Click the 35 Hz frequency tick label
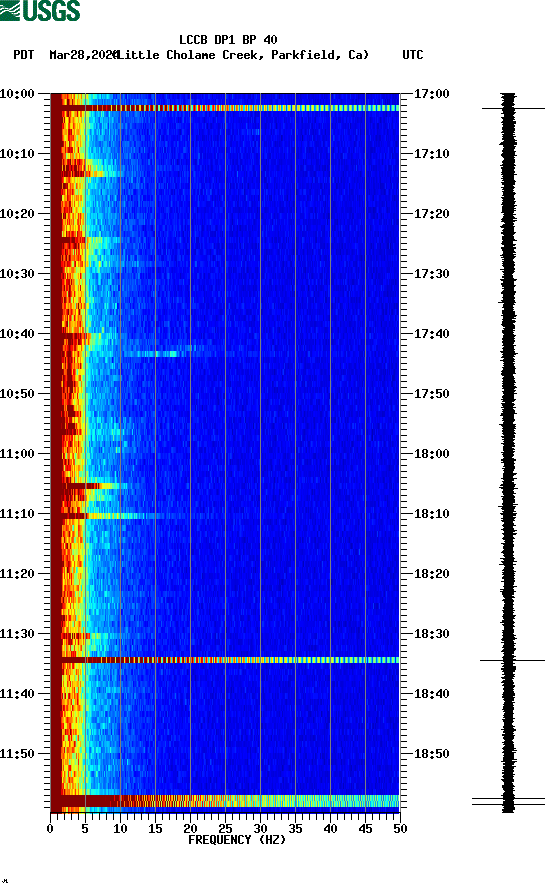Viewport: 552px width, 892px height. coord(295,829)
